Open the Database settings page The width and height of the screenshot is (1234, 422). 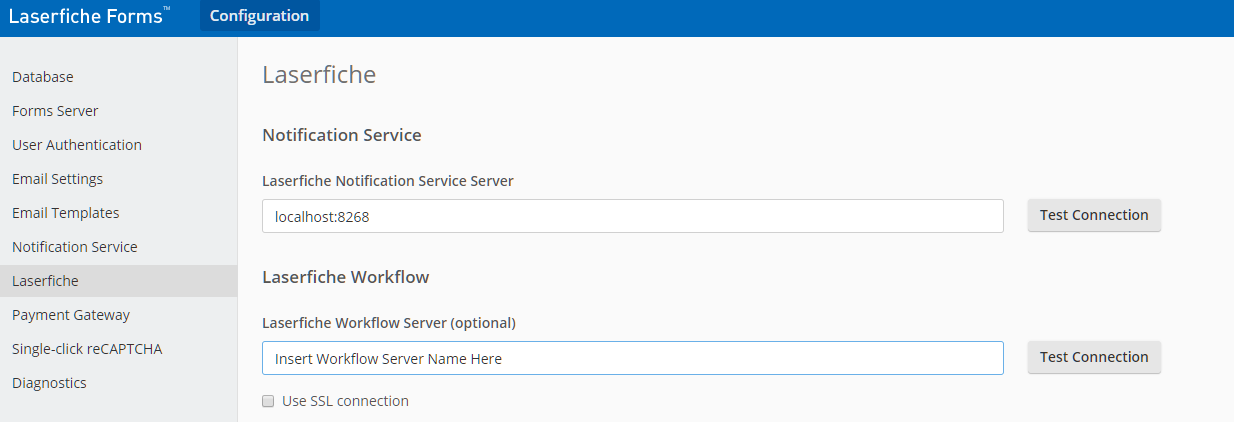pyautogui.click(x=43, y=77)
